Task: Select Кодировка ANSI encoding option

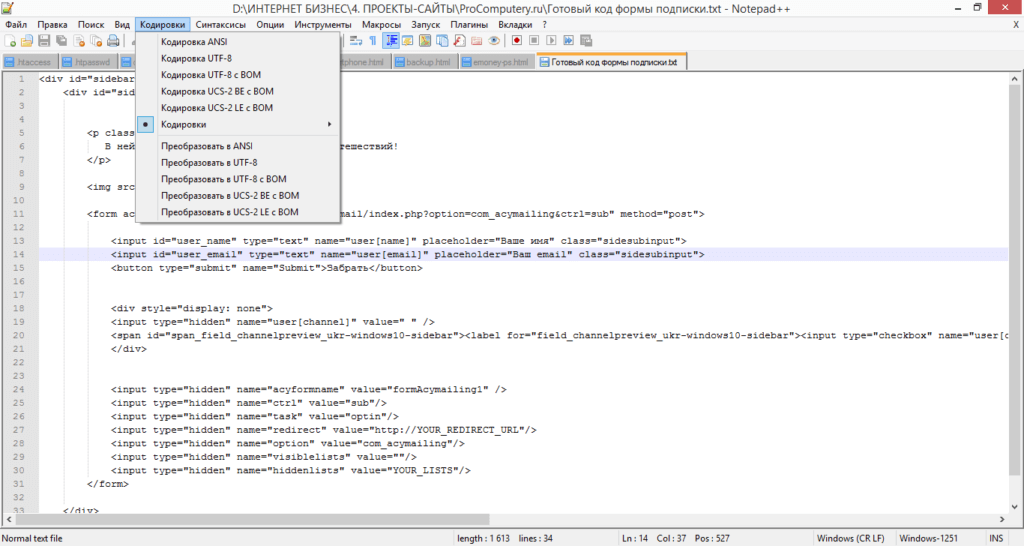Action: pyautogui.click(x=193, y=42)
